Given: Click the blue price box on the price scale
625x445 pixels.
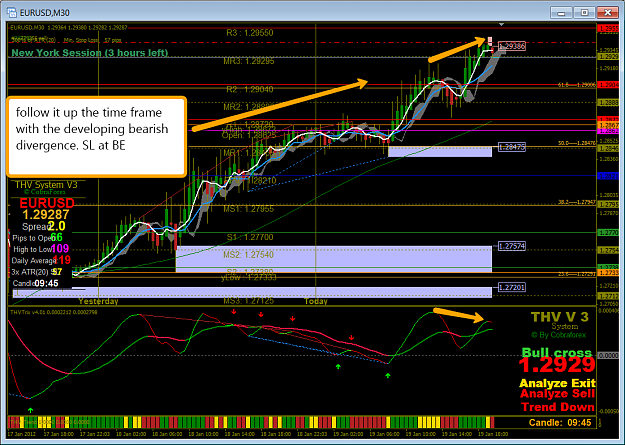Looking at the screenshot, I should pos(608,176).
